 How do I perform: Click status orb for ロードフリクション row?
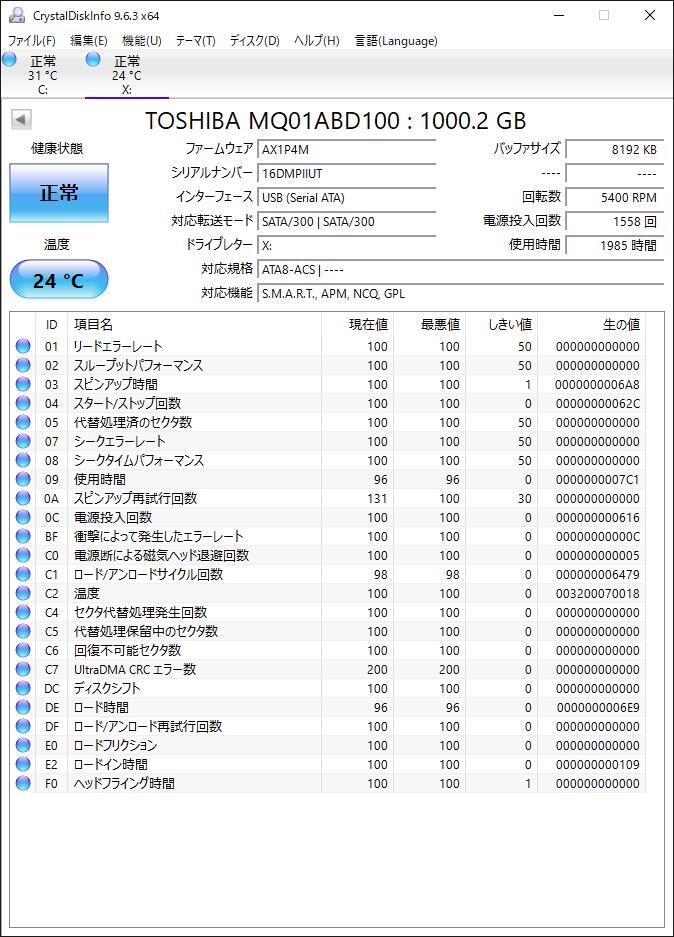pos(23,745)
